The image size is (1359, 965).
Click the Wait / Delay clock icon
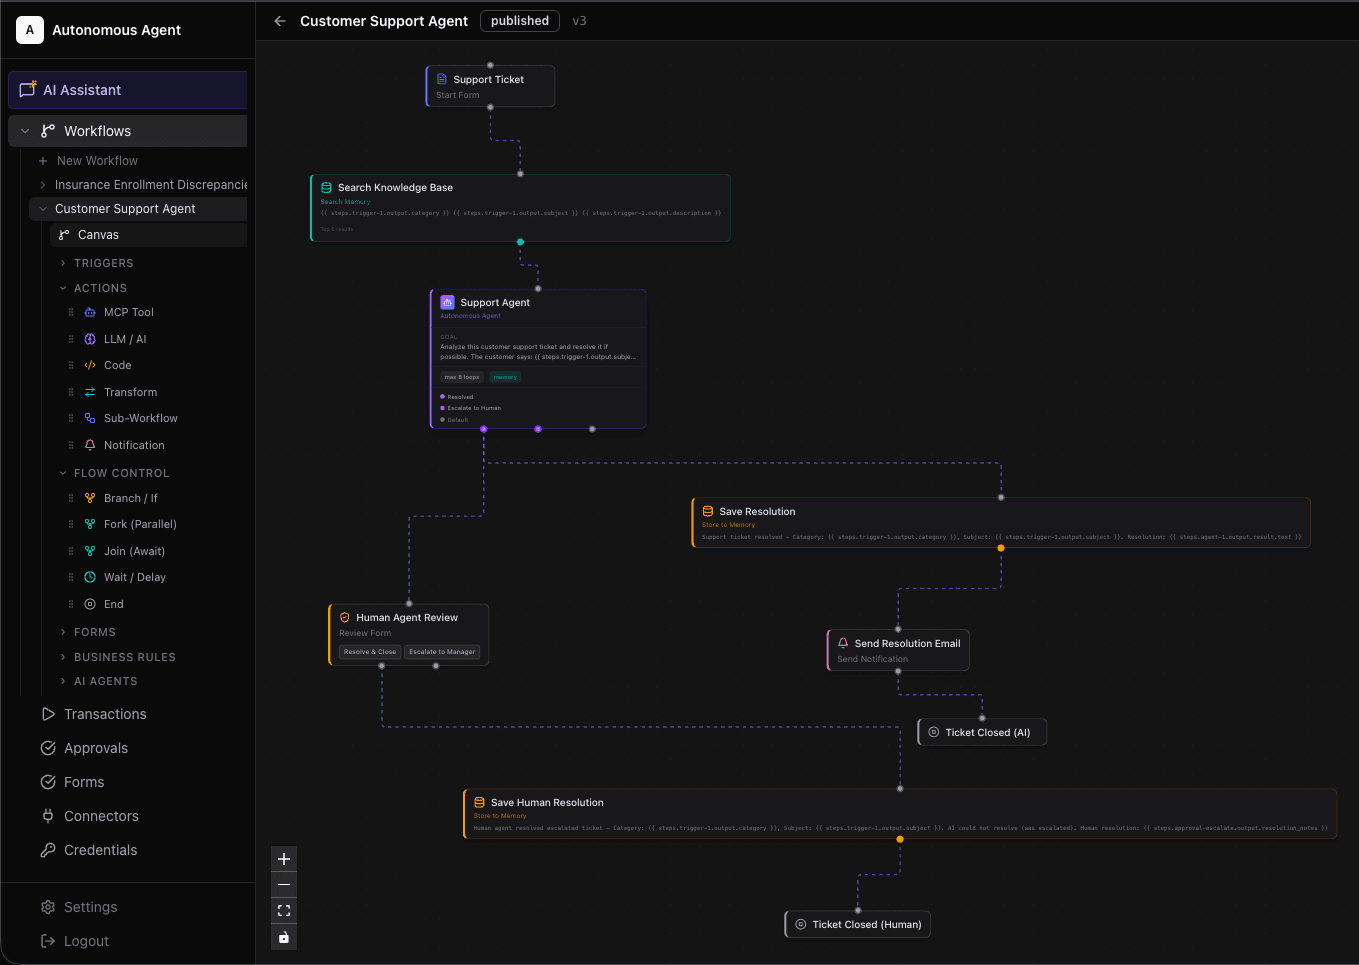pos(90,577)
